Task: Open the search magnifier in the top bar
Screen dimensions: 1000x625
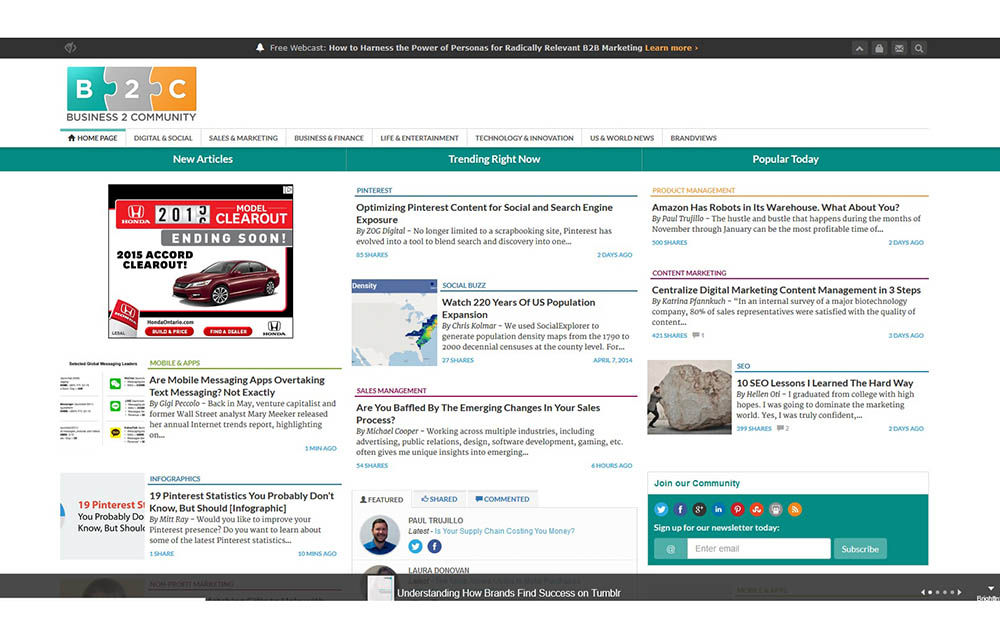Action: pyautogui.click(x=918, y=48)
